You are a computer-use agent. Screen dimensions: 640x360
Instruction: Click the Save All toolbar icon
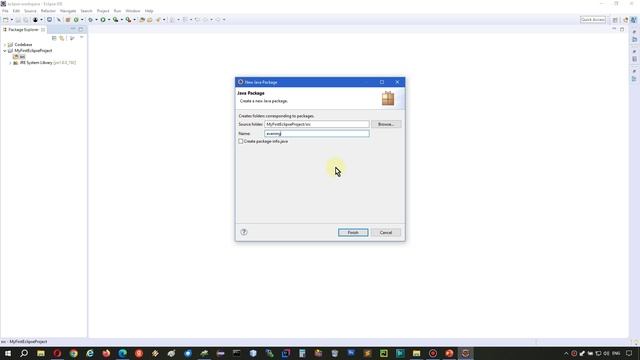pos(25,20)
